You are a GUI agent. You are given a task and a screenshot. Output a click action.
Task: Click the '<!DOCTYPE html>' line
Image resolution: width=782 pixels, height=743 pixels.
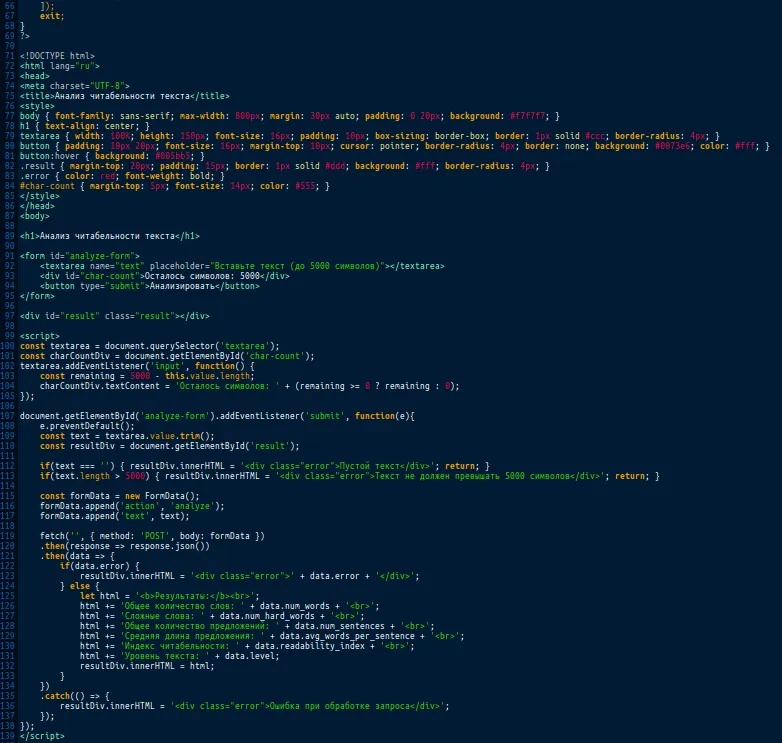coord(57,56)
